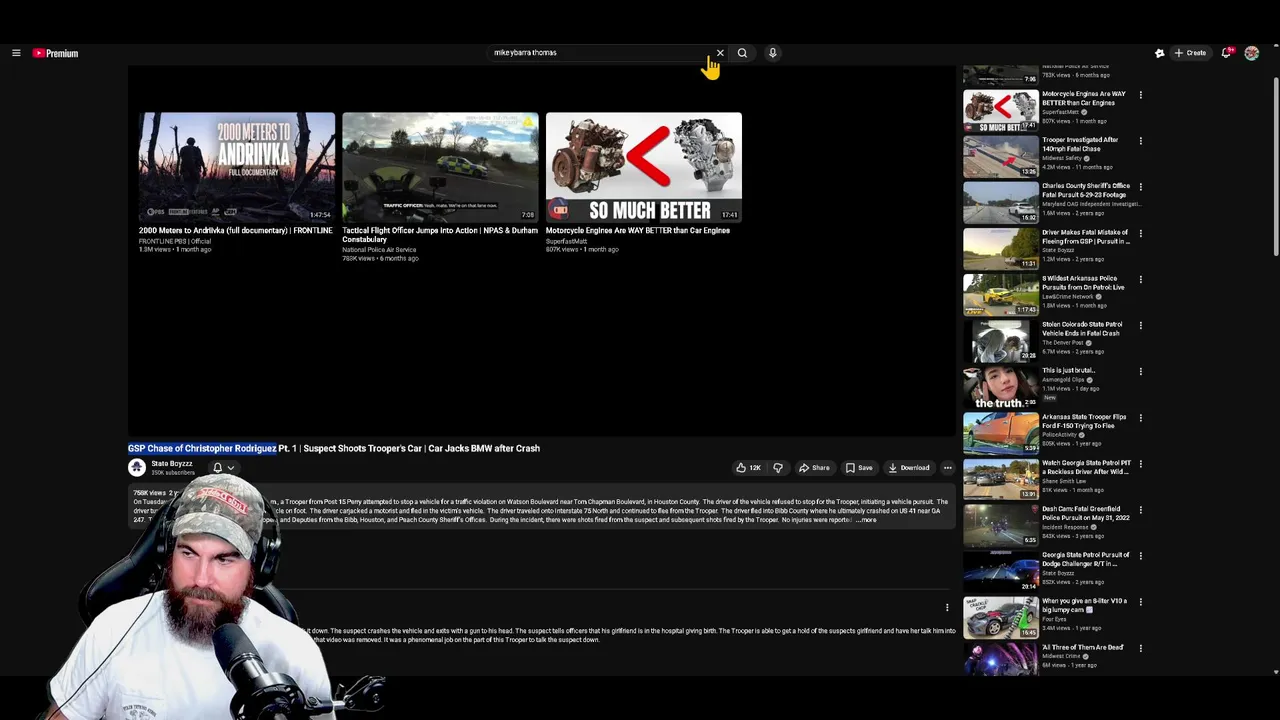Open options for 'Driver Makes Fatal Mistake' video
Image resolution: width=1280 pixels, height=720 pixels.
1140,233
